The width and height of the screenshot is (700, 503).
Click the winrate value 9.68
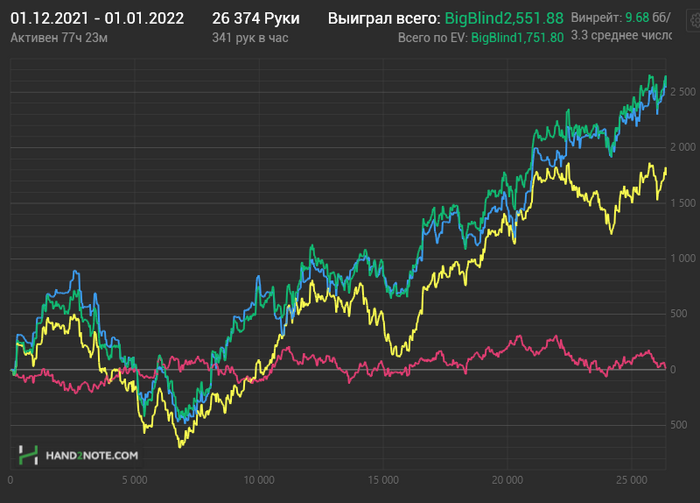637,17
